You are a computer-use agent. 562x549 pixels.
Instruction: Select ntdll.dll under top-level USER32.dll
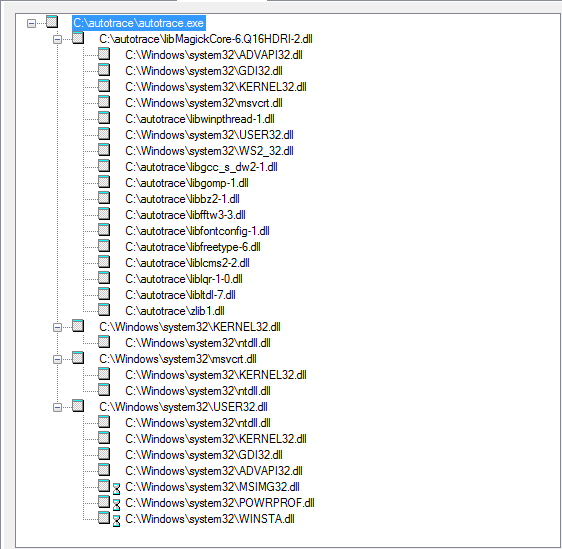[x=198, y=423]
